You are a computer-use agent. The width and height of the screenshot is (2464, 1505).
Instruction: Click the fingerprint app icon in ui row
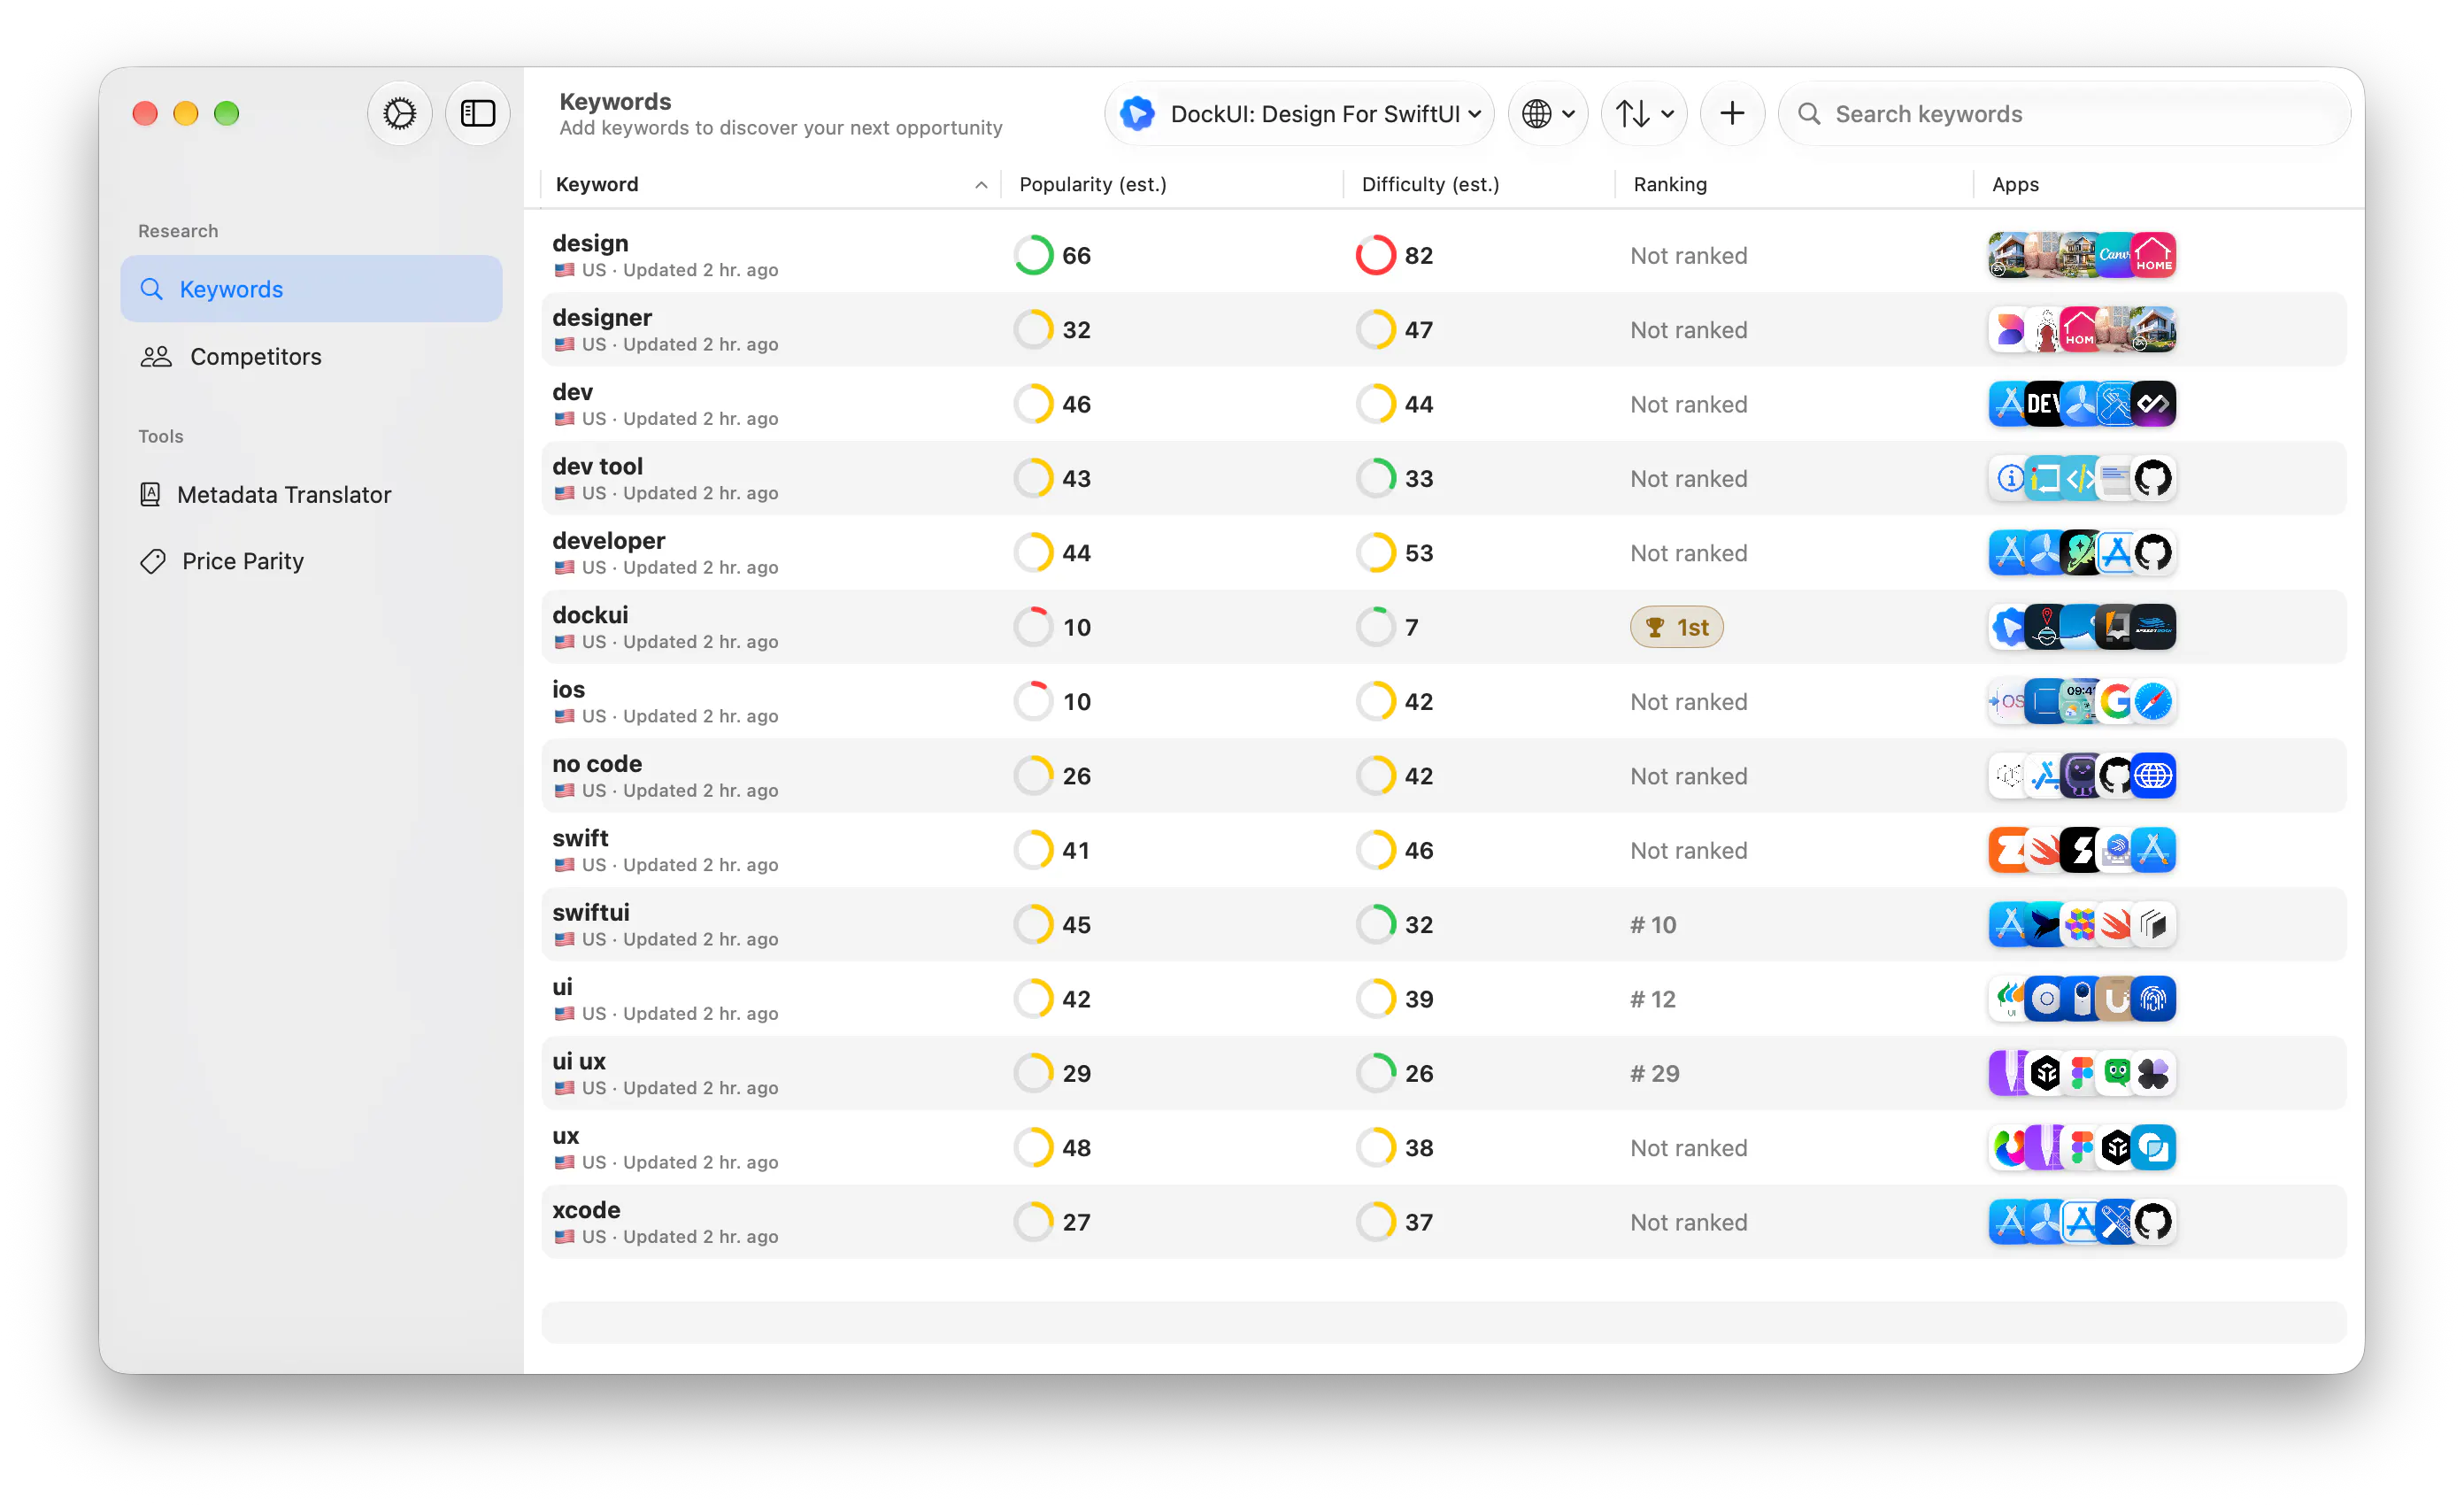point(2153,998)
